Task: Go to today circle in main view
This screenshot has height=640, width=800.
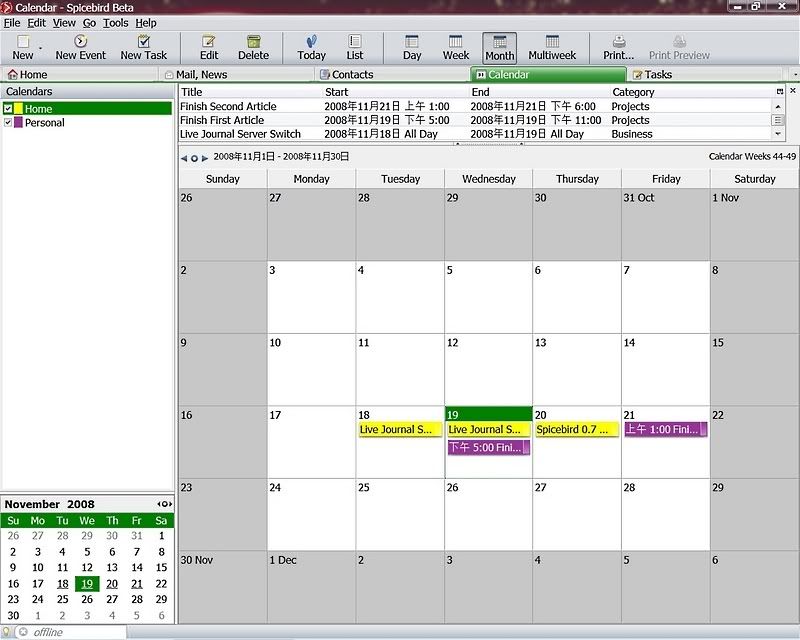Action: (194, 158)
